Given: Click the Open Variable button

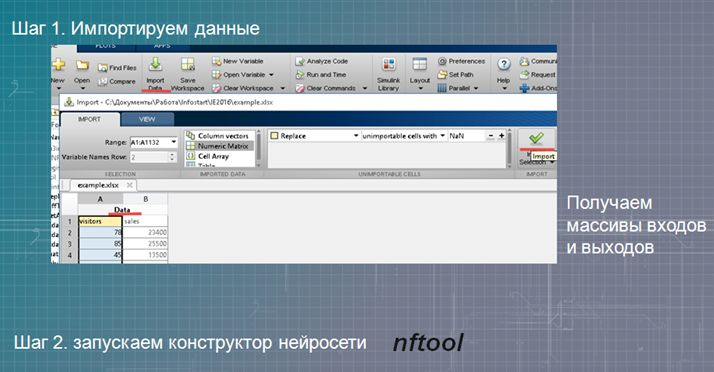Looking at the screenshot, I should 240,75.
